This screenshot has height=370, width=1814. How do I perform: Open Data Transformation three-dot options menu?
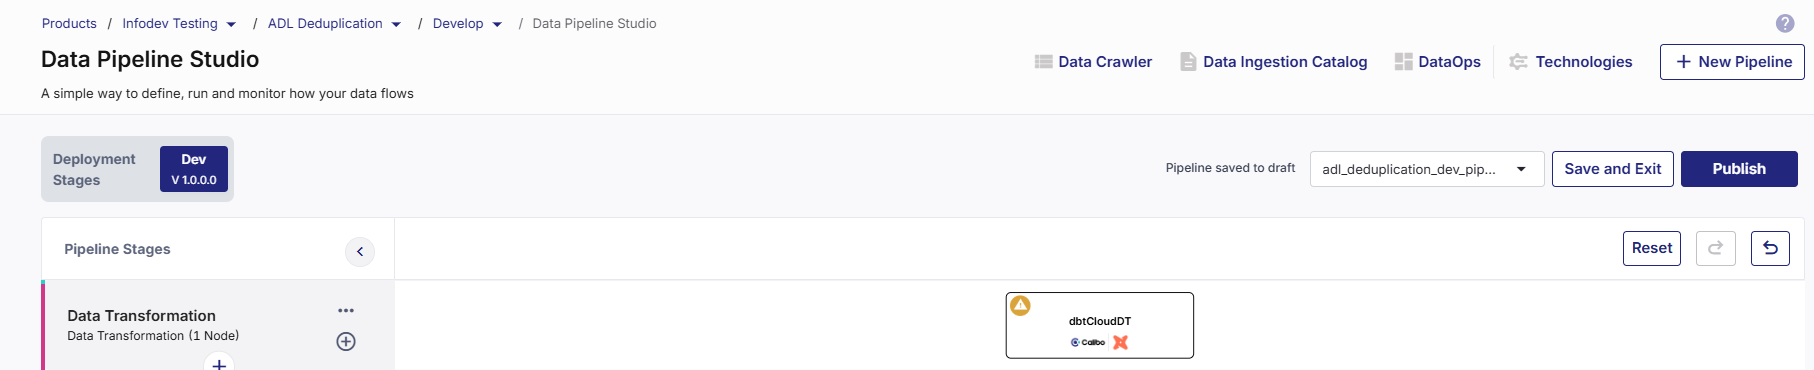(346, 311)
